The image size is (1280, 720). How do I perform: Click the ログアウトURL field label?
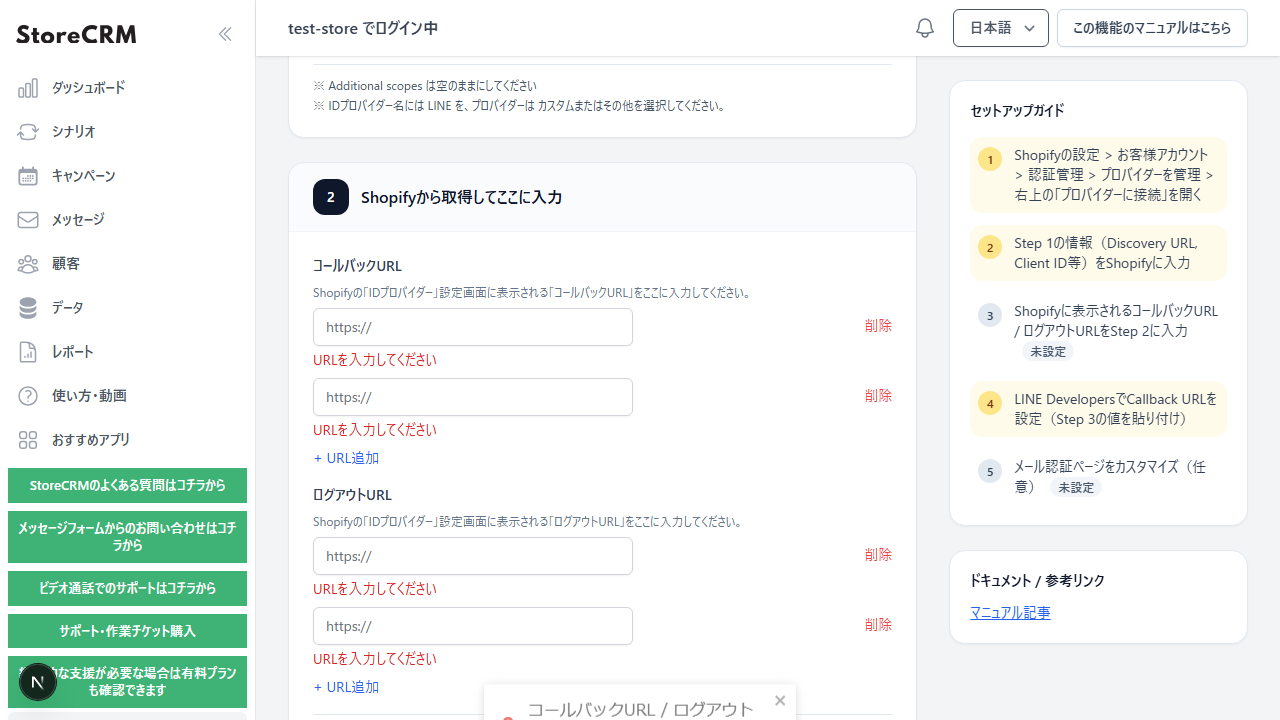pyautogui.click(x=352, y=495)
